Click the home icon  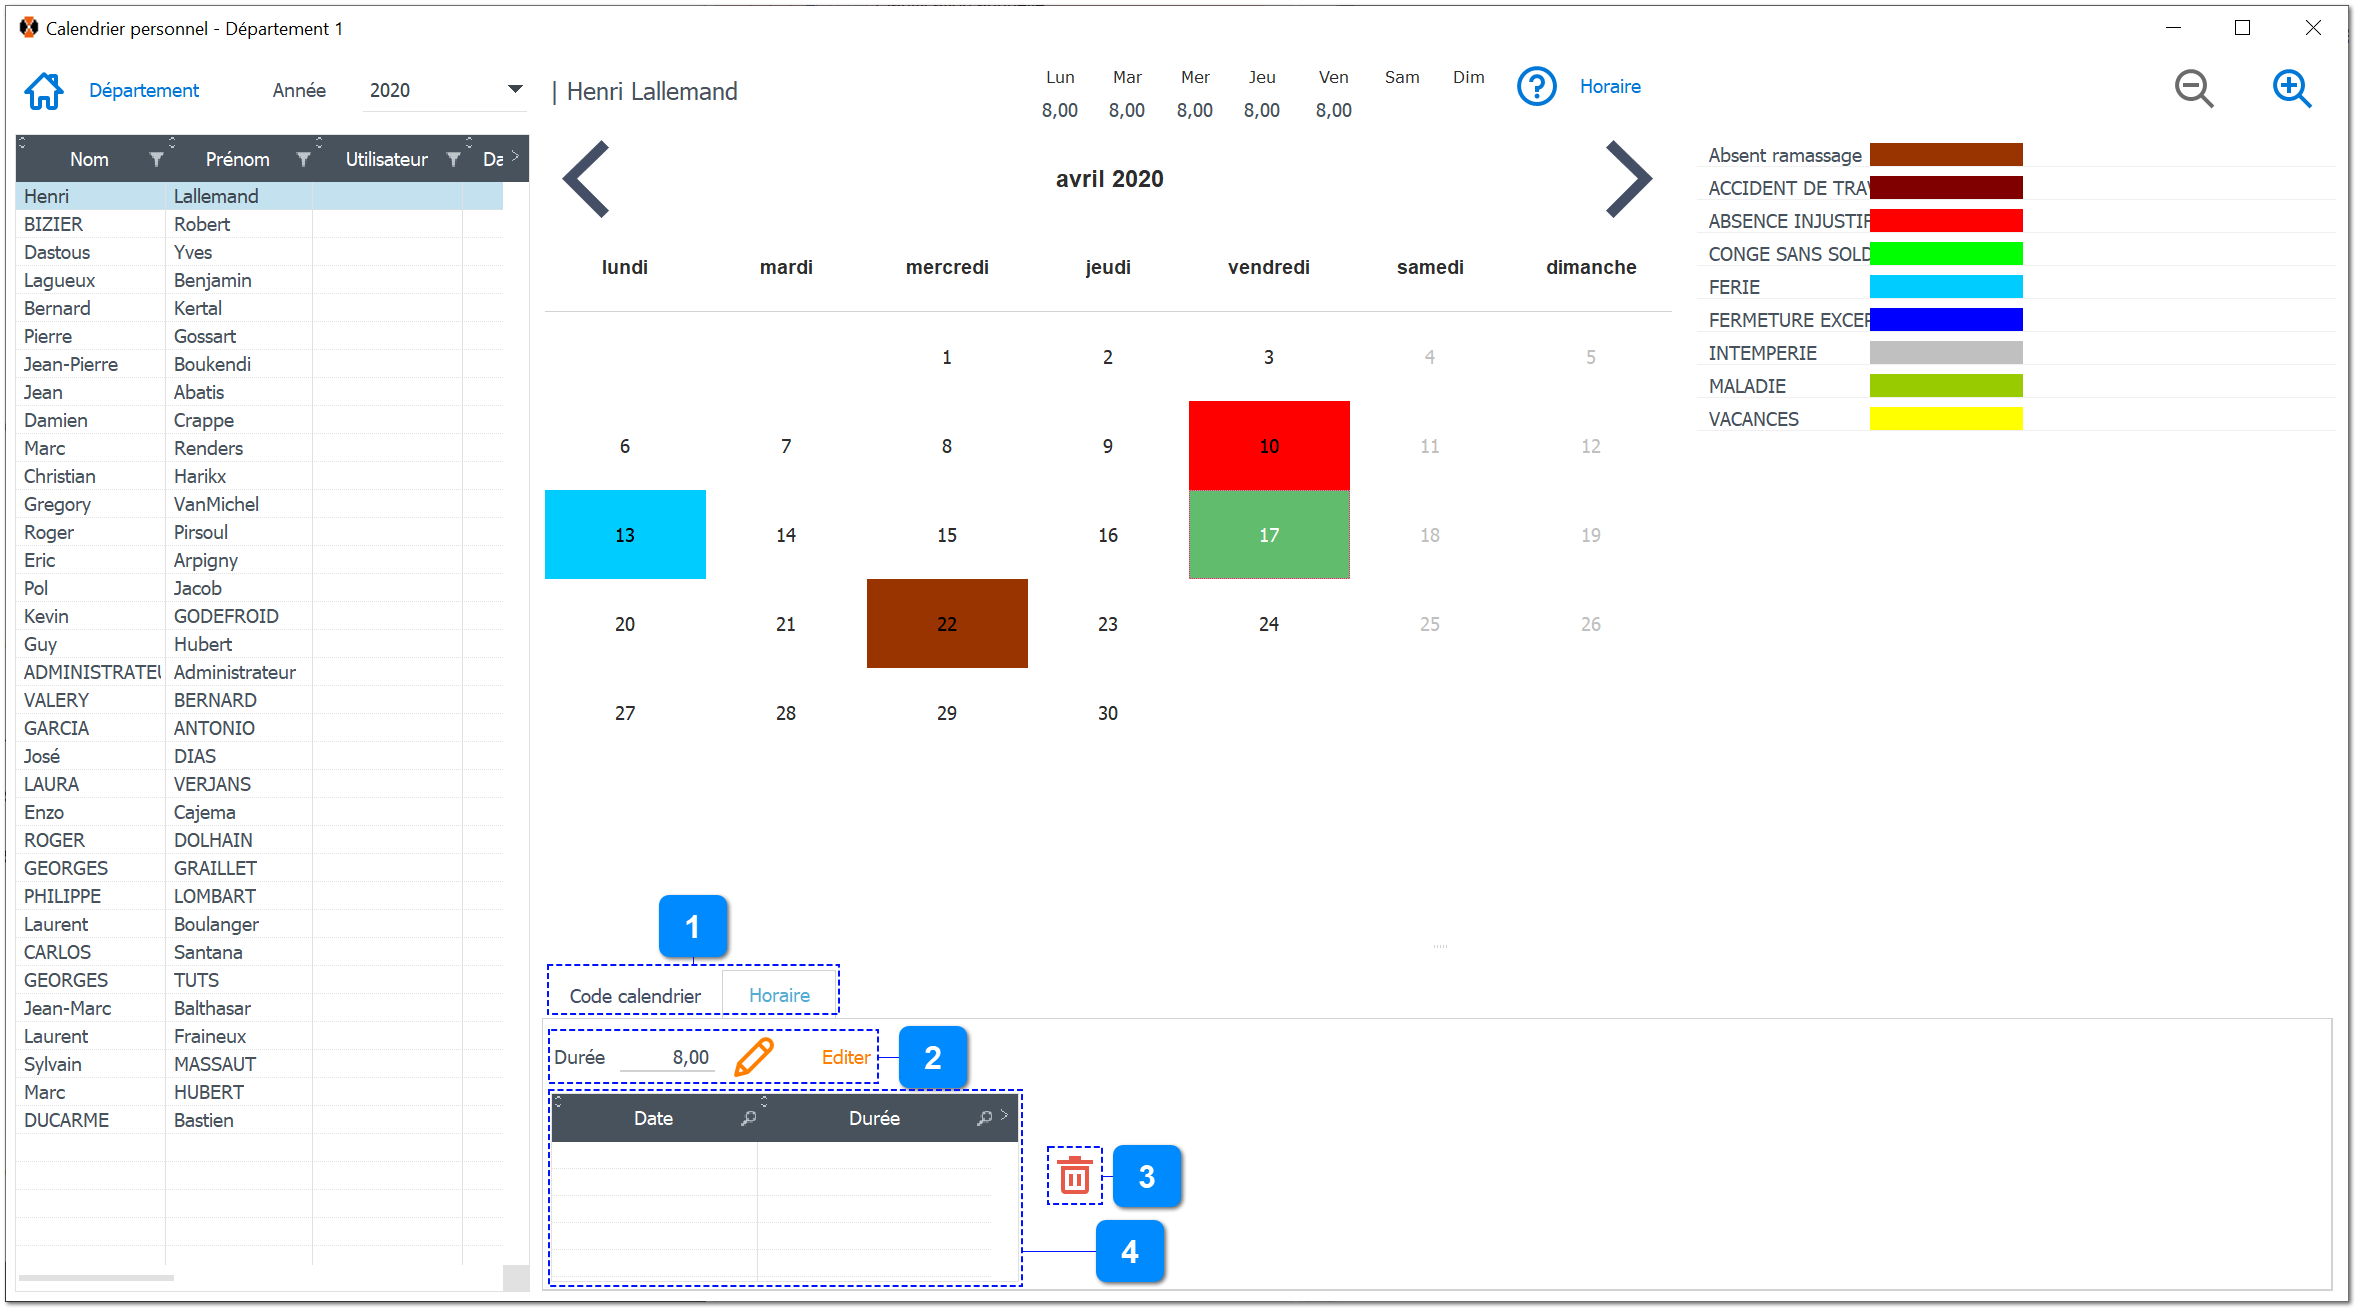tap(42, 90)
